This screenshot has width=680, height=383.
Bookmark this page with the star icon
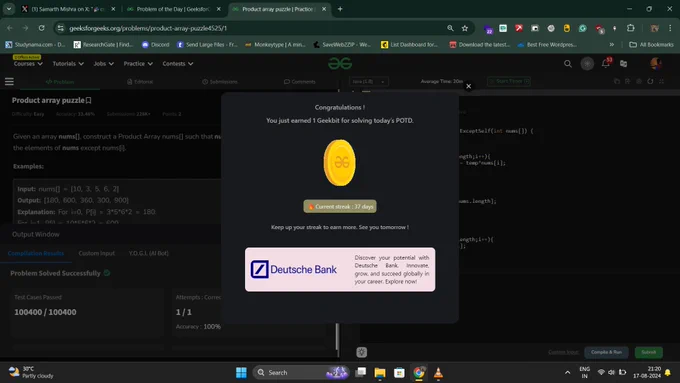tap(465, 28)
